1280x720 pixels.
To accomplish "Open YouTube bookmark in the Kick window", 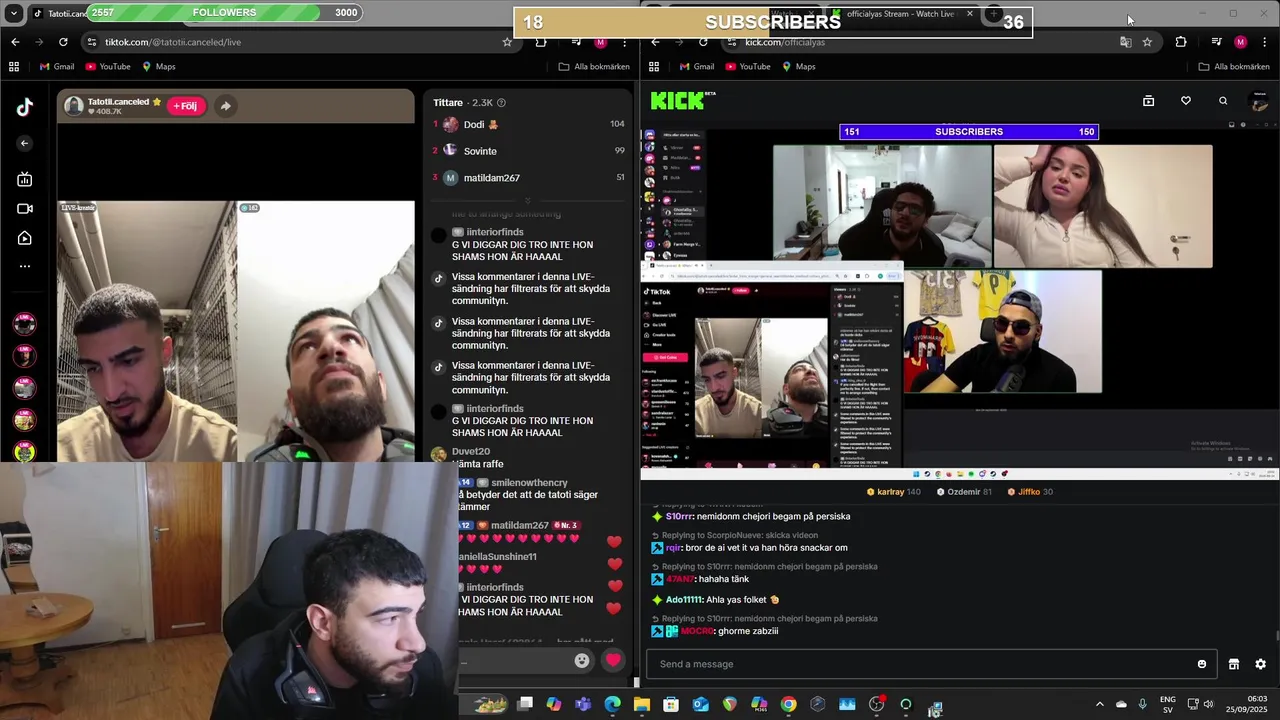I will (748, 67).
